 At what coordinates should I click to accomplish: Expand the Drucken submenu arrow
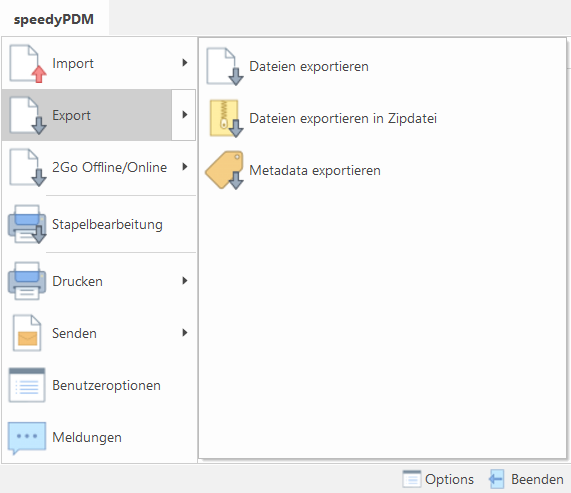(x=185, y=281)
